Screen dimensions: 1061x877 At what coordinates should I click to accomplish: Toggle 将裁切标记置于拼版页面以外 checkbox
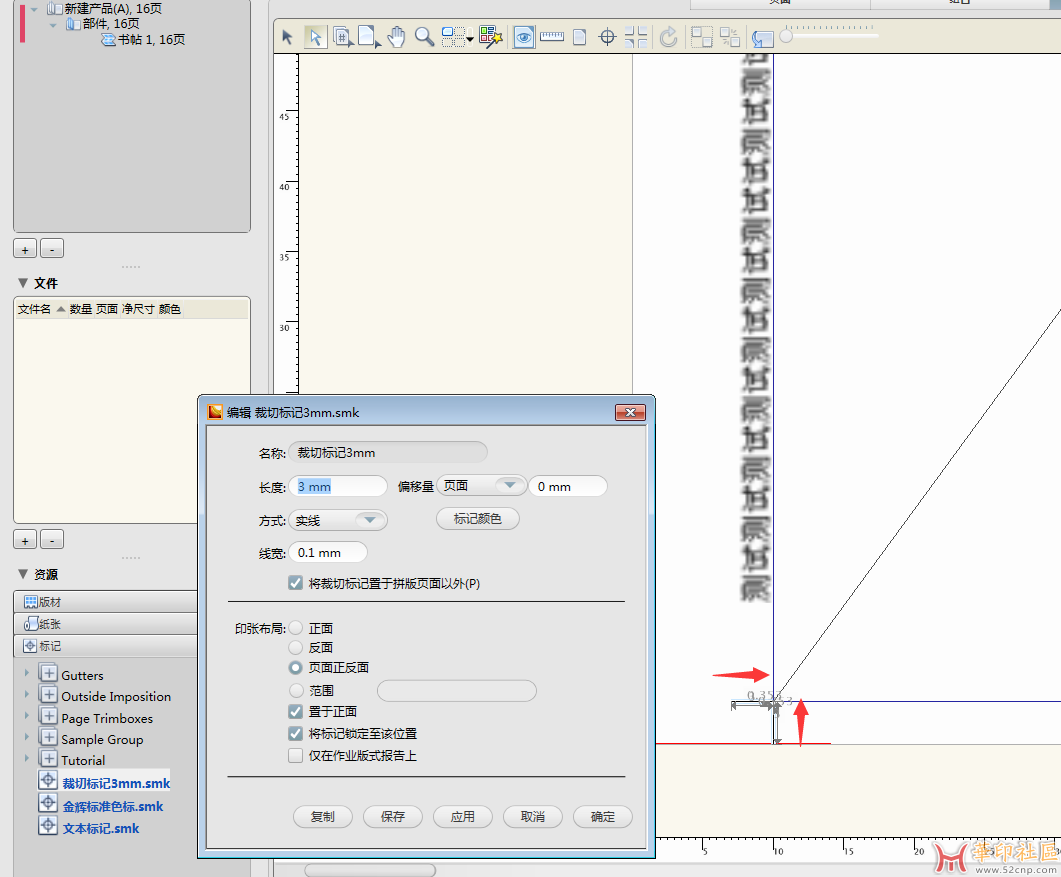[x=296, y=583]
